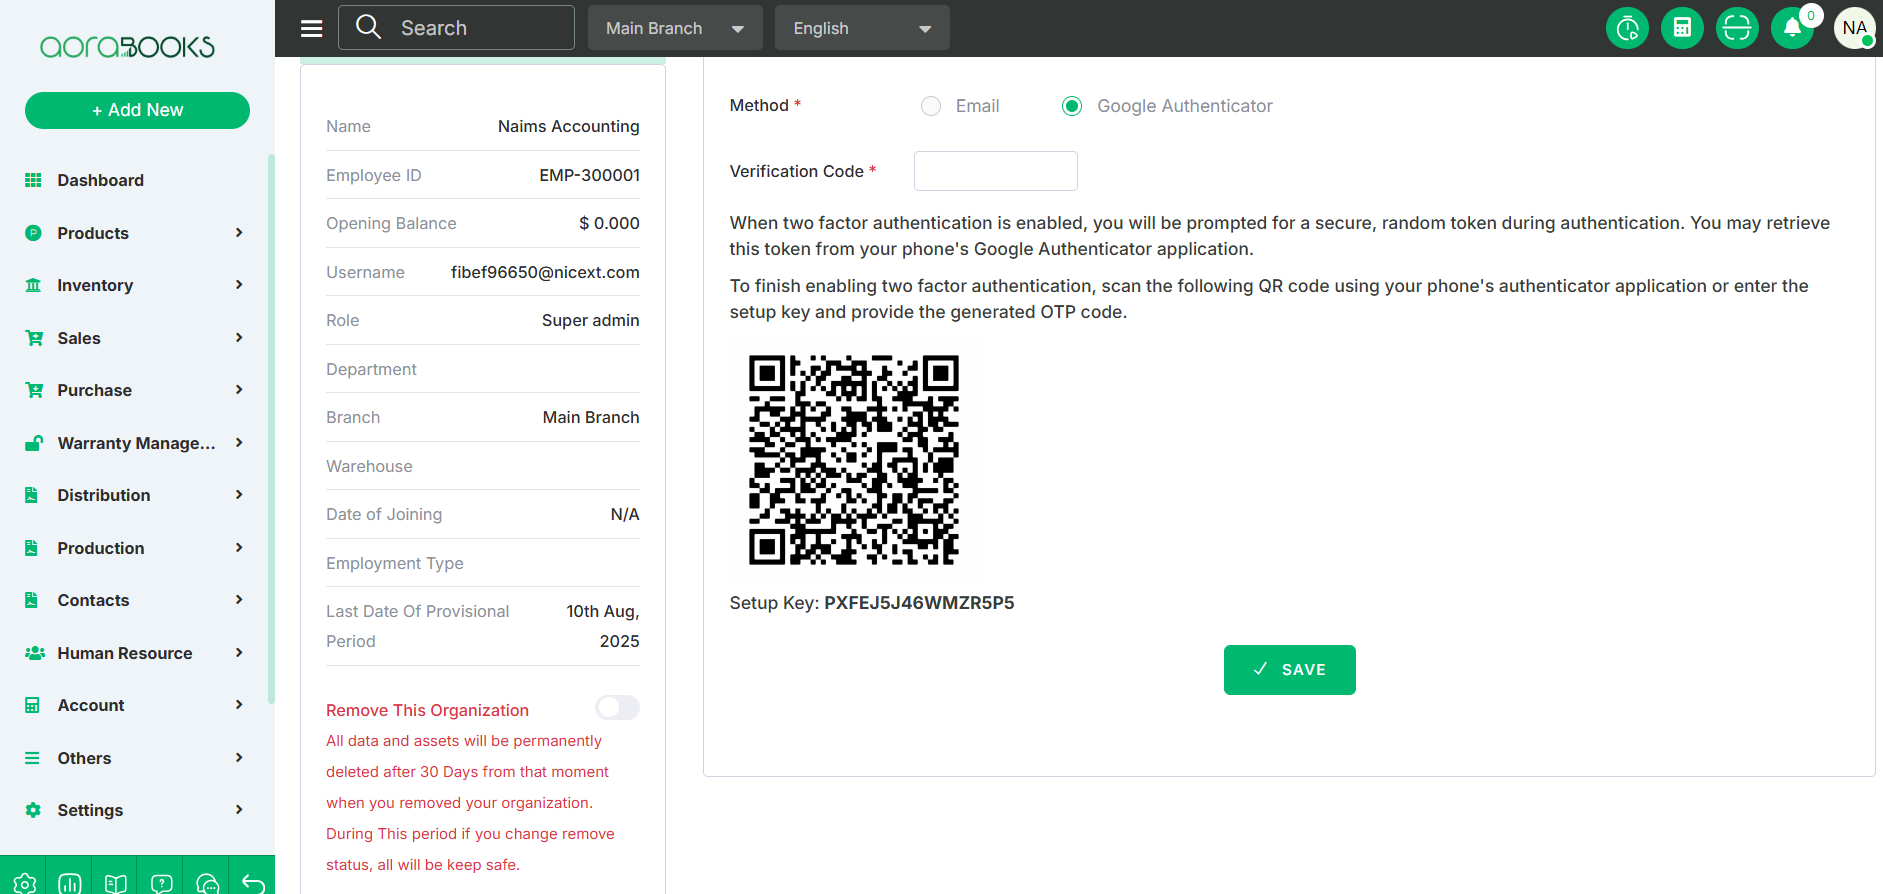Click into the Search box
1883x894 pixels.
(x=456, y=27)
